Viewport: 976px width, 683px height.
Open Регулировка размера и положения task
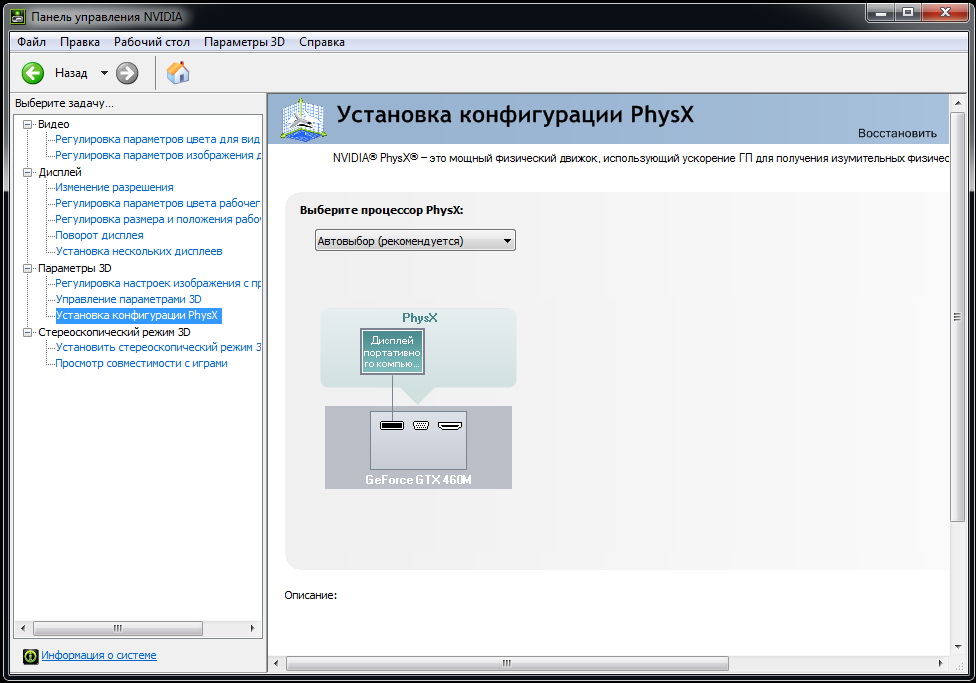[x=158, y=220]
